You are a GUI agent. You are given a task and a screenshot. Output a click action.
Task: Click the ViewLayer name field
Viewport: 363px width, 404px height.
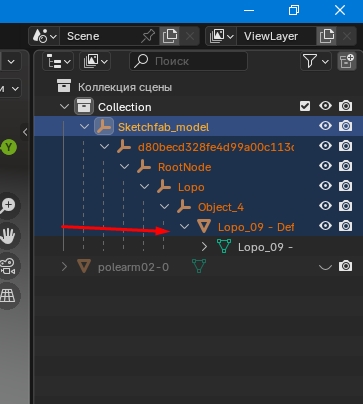[x=276, y=36]
